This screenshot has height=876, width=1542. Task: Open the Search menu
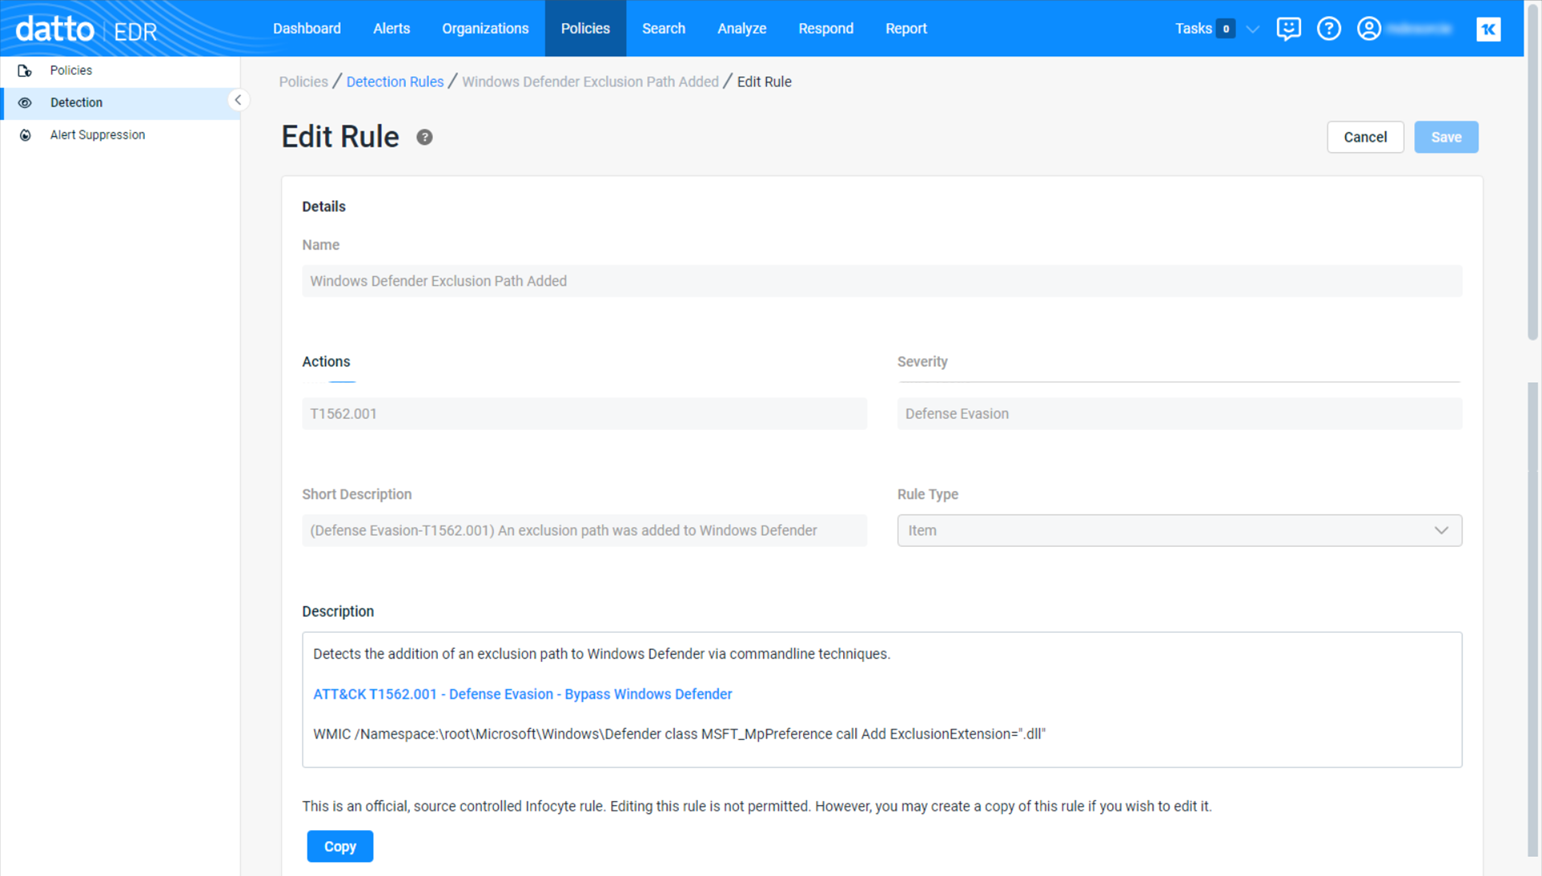point(663,28)
